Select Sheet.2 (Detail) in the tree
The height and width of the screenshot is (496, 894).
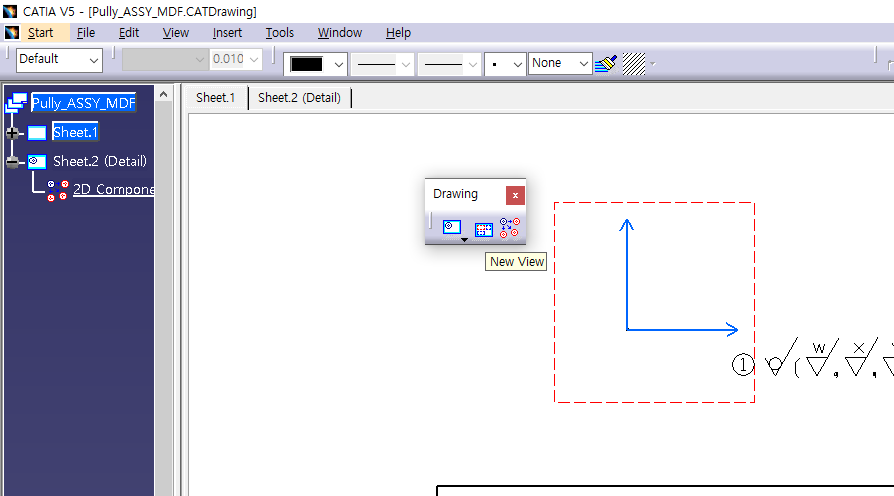click(x=100, y=161)
